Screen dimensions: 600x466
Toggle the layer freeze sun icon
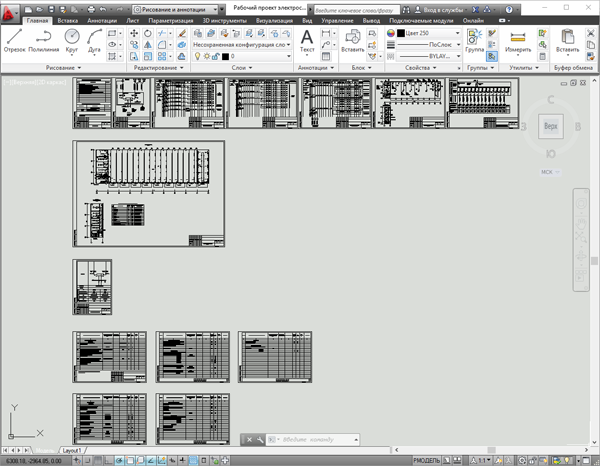click(x=206, y=57)
